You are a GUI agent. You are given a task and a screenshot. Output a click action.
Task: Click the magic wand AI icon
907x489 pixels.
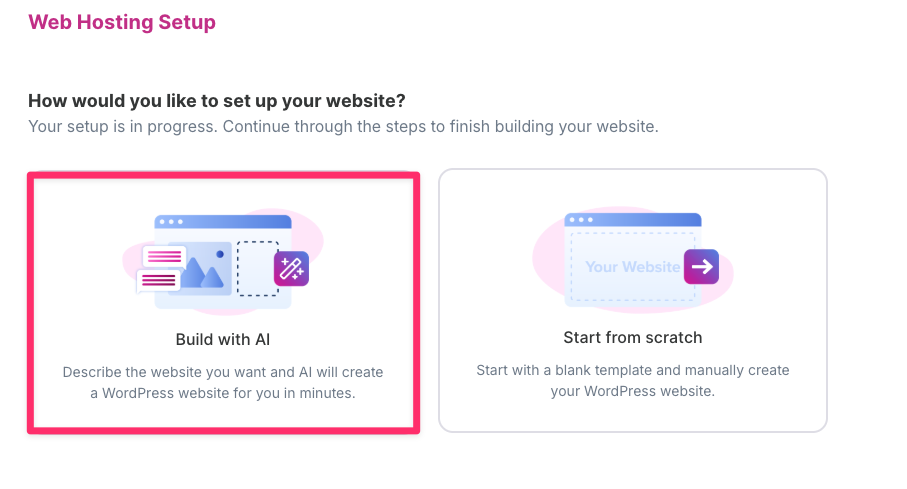[291, 269]
